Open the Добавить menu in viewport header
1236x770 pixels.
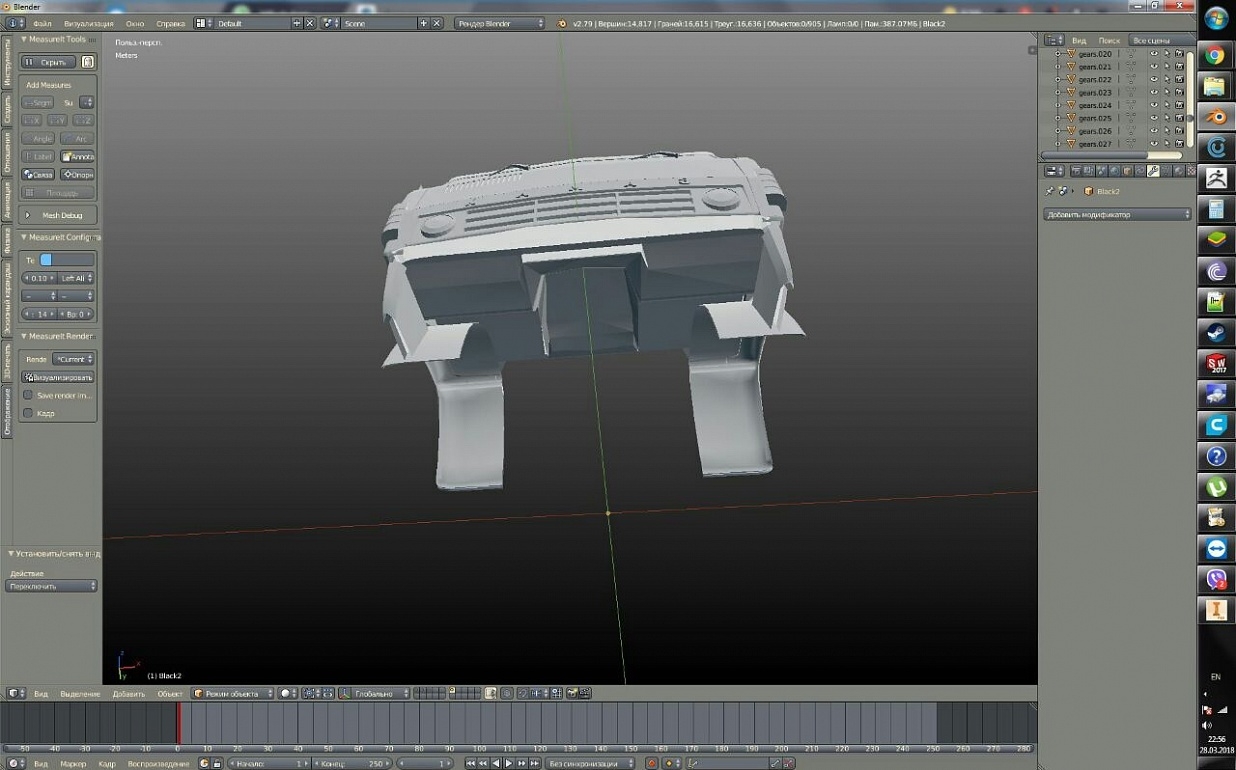click(128, 693)
